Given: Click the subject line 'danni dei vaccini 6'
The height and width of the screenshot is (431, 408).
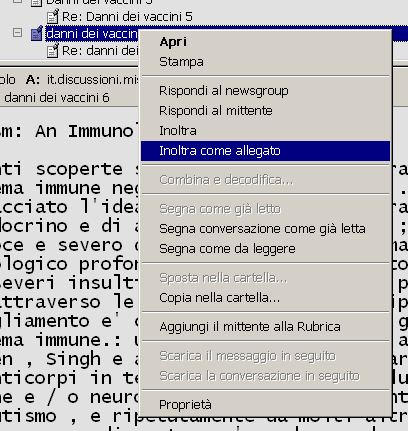Looking at the screenshot, I should pyautogui.click(x=57, y=98).
